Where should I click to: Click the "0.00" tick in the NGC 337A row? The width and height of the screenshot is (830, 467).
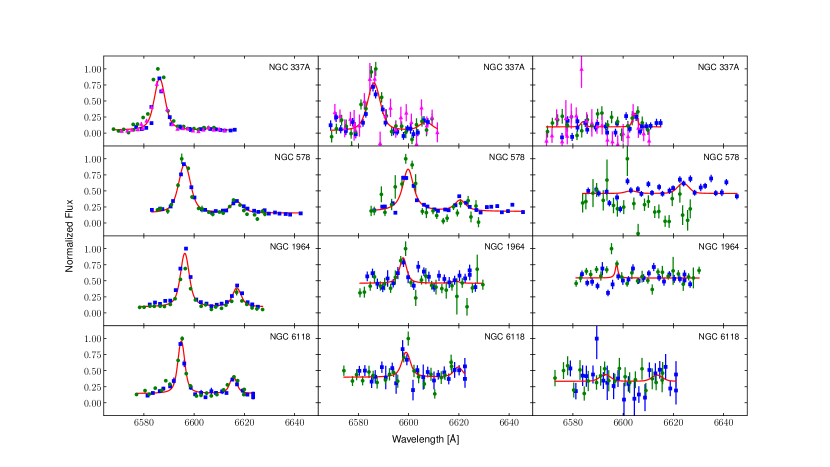(93, 133)
